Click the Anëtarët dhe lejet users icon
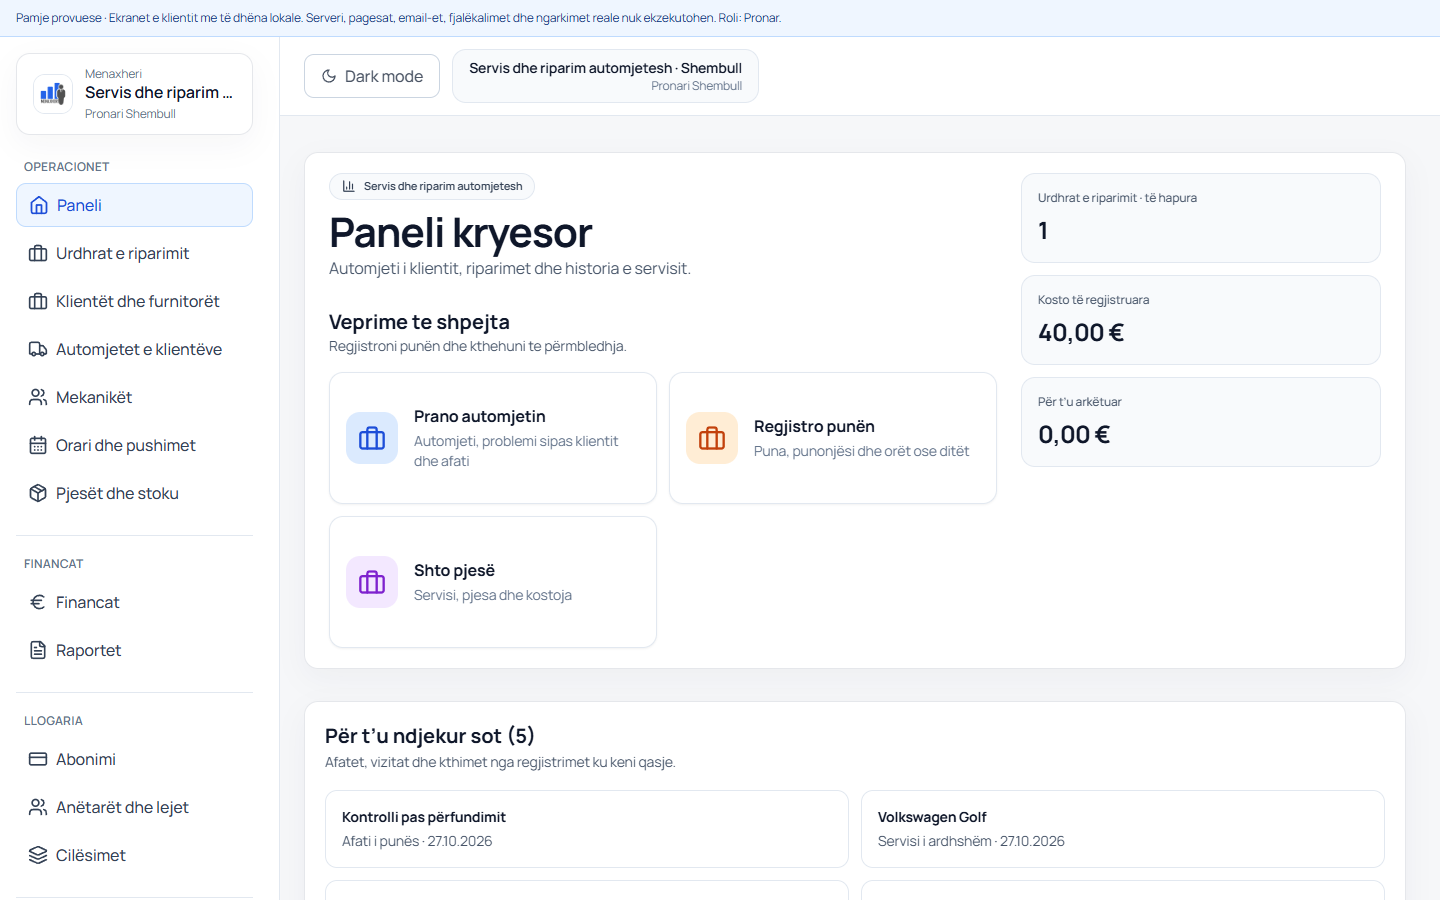 point(38,807)
